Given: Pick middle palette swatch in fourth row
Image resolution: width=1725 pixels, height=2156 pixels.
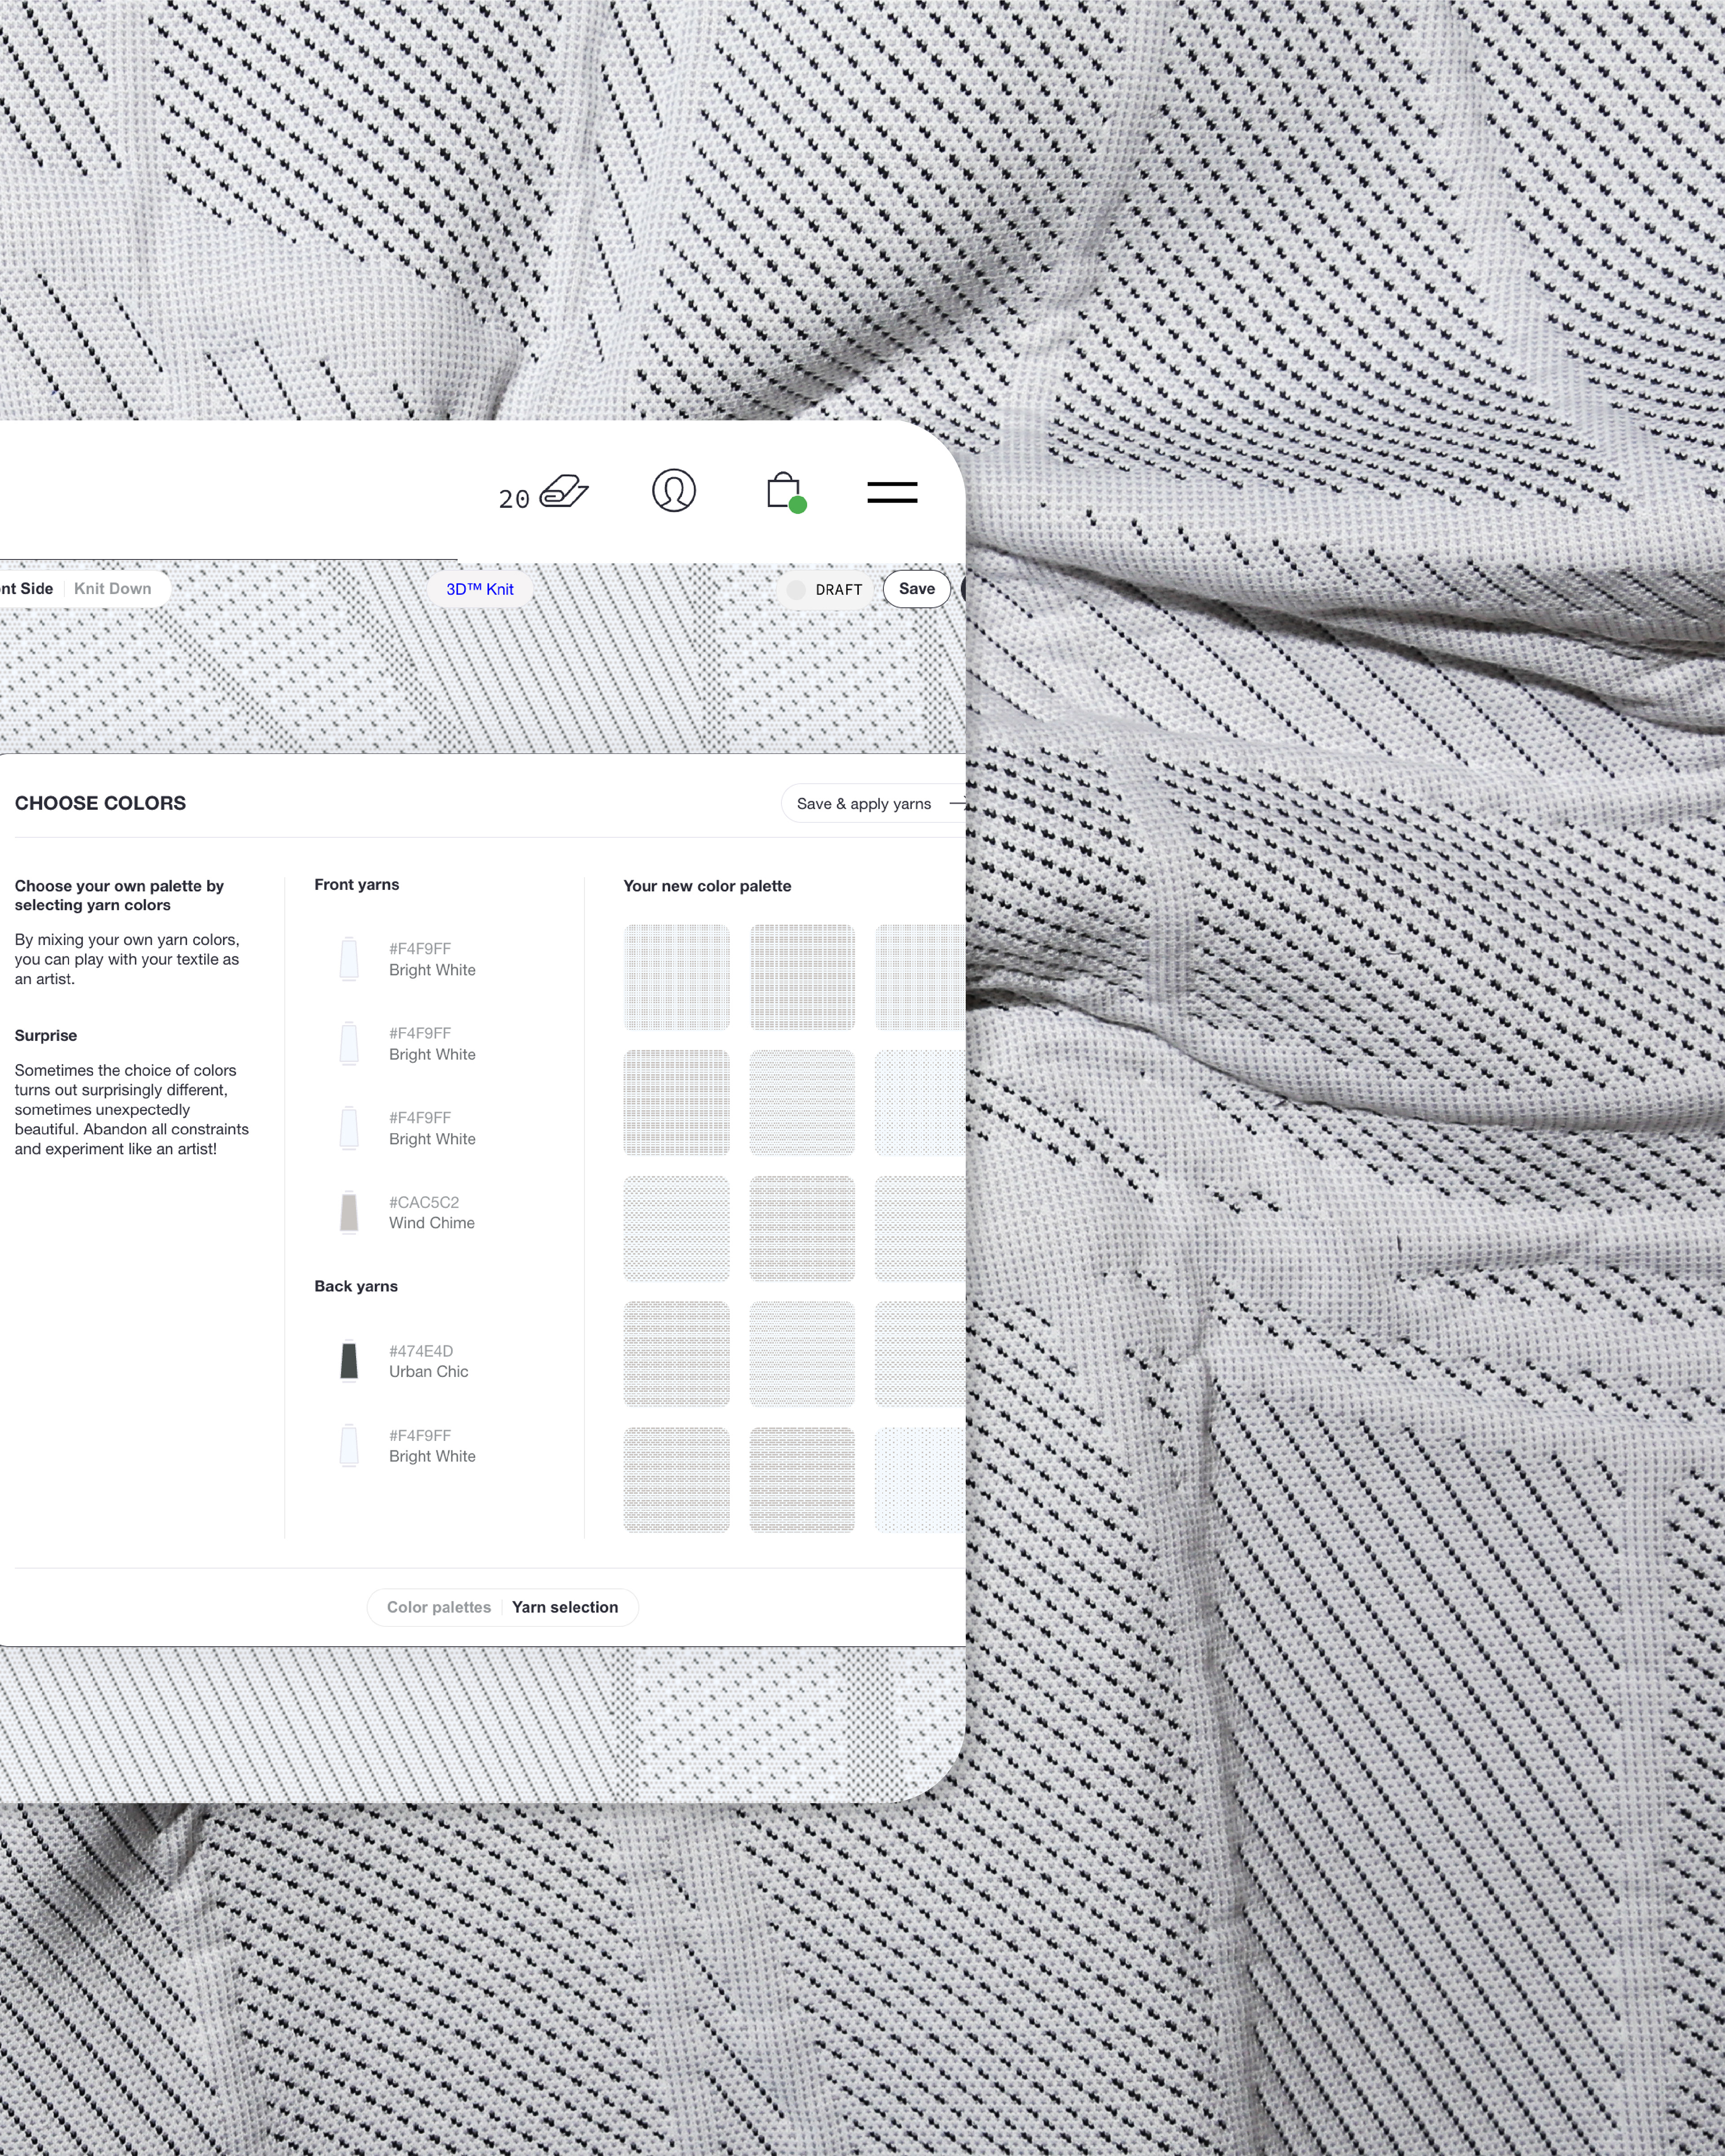Looking at the screenshot, I should (x=802, y=1354).
